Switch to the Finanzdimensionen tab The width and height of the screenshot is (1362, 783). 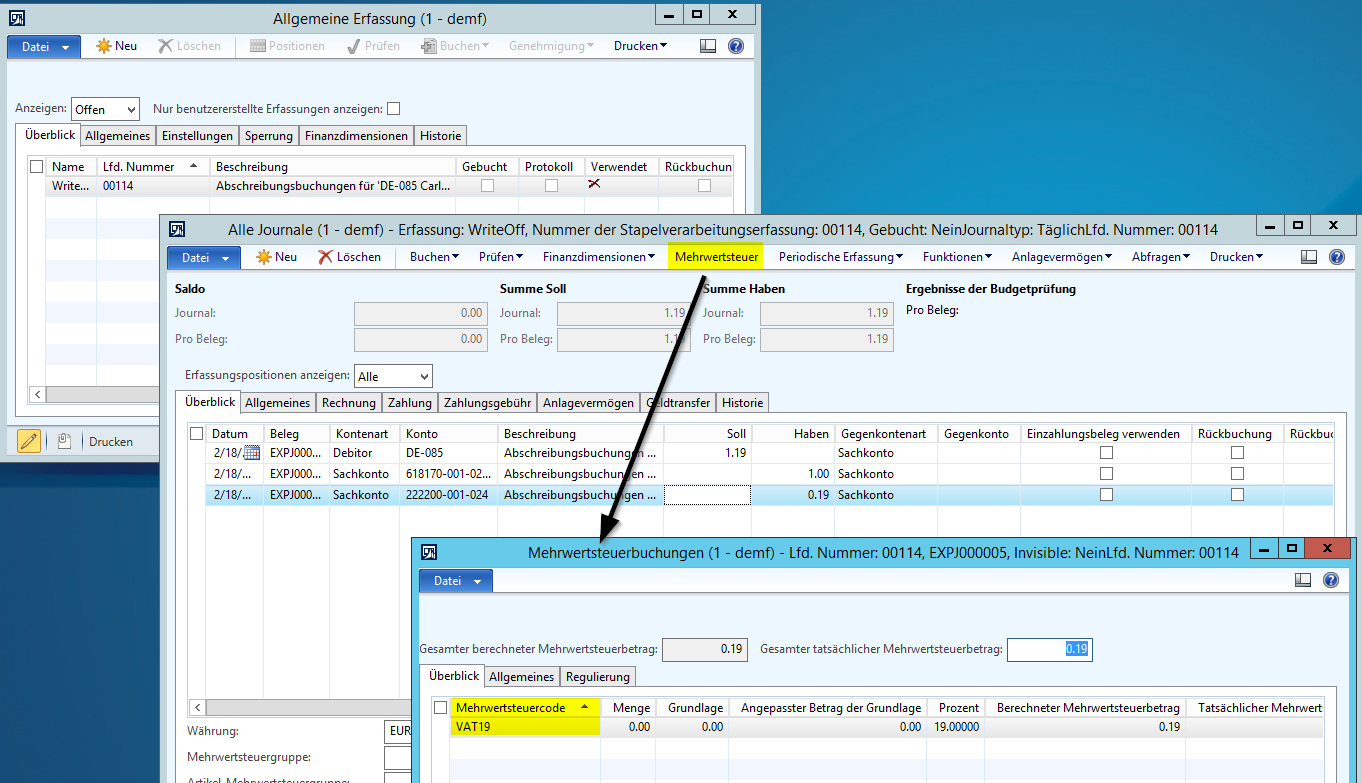356,136
